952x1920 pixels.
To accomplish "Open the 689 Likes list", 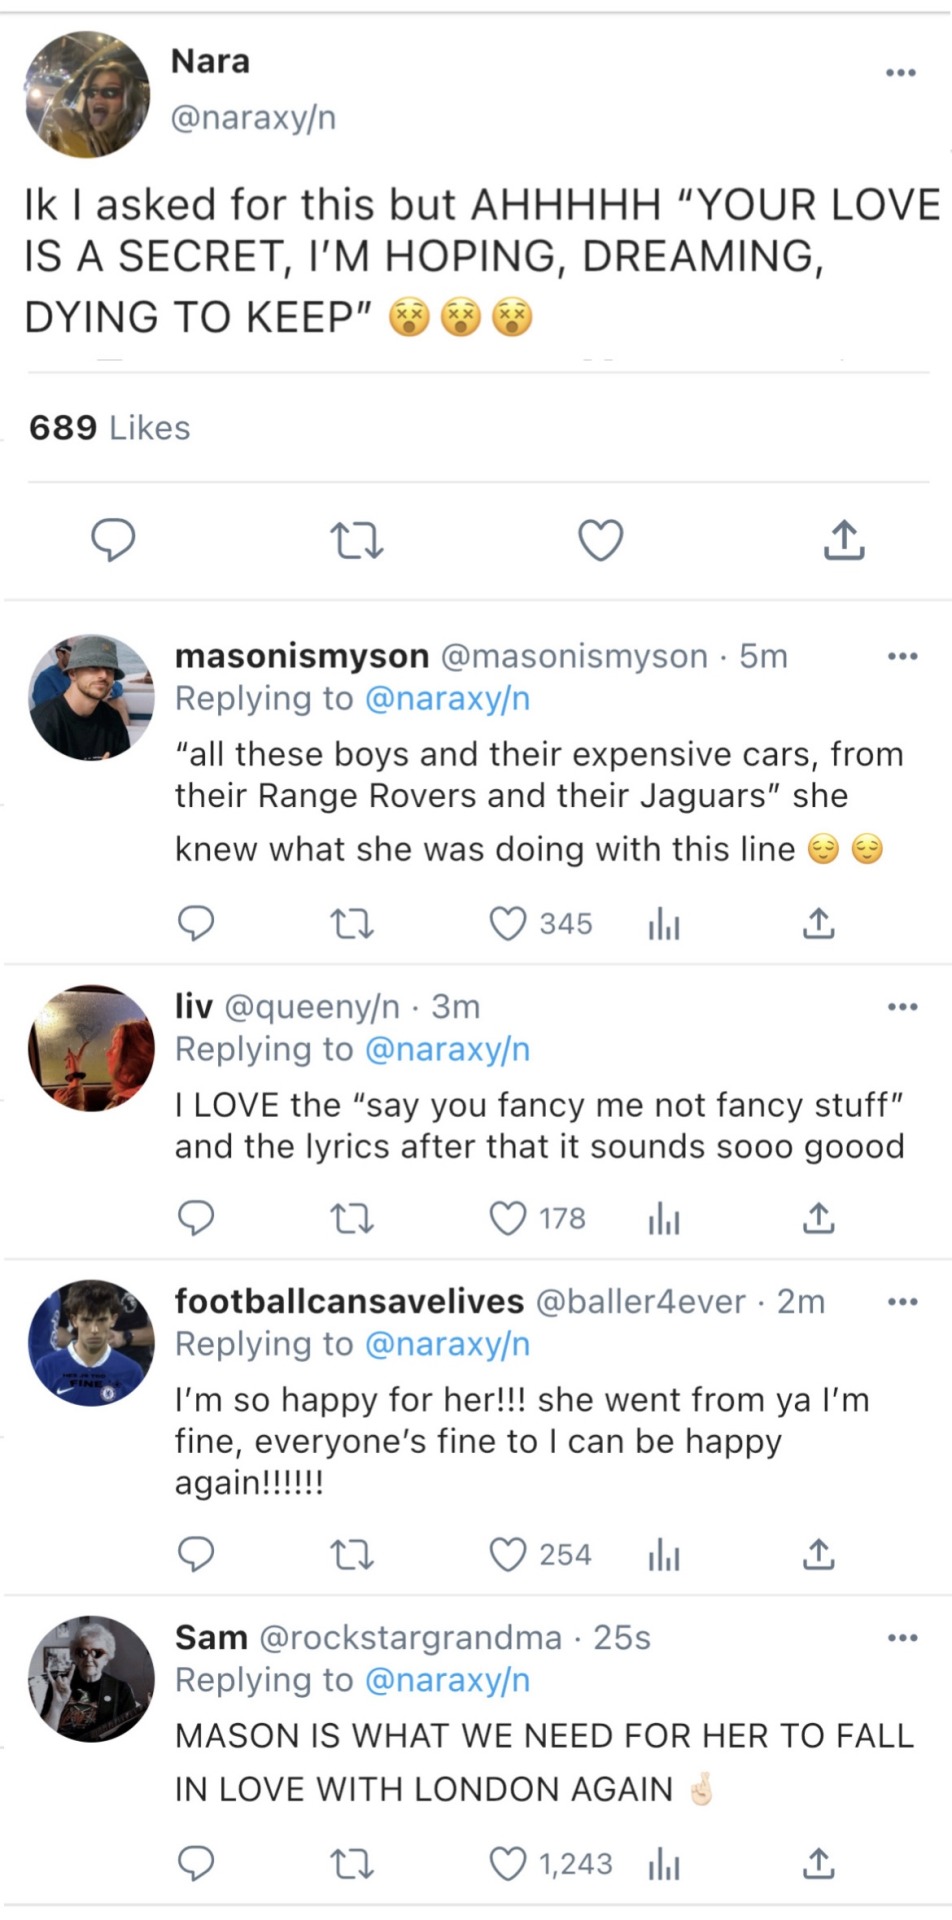I will (109, 428).
